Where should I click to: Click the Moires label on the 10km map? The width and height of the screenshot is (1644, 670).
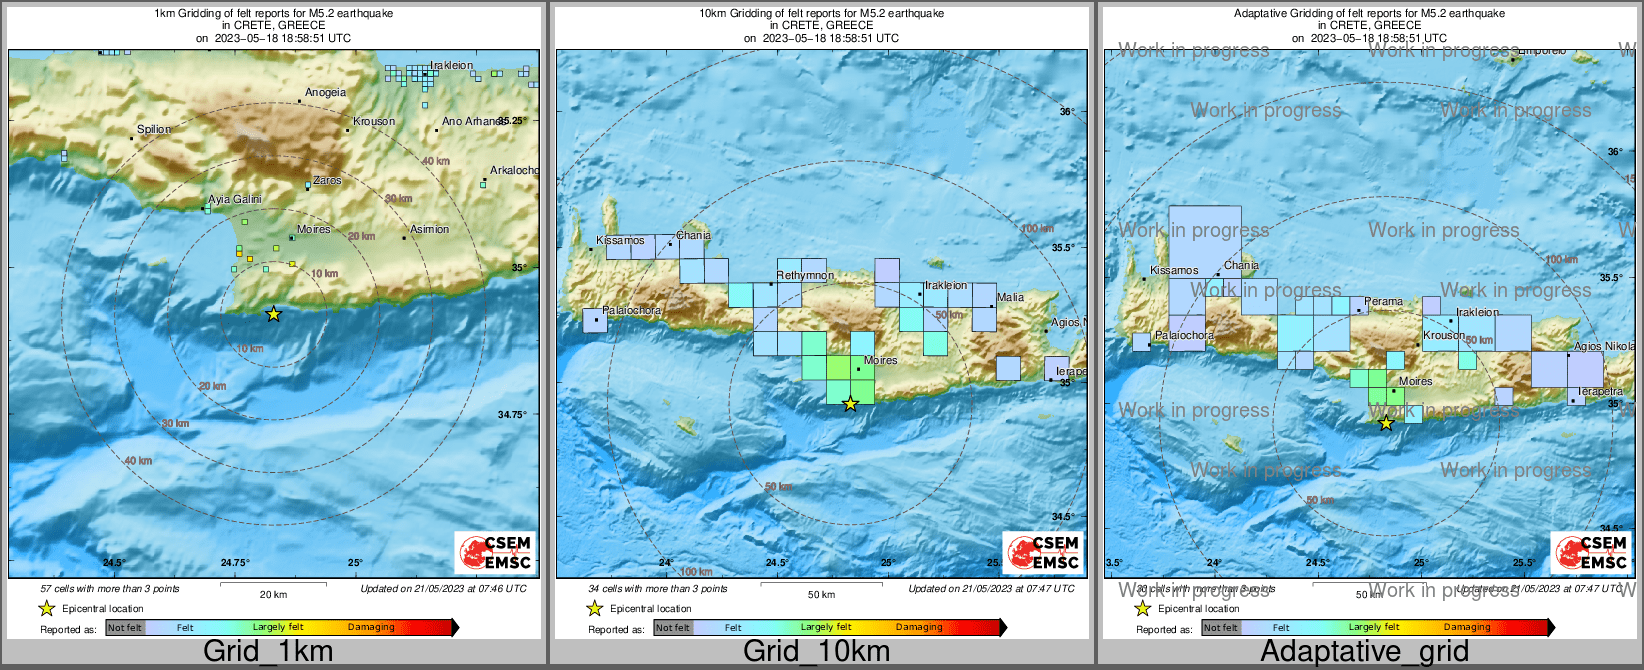881,360
